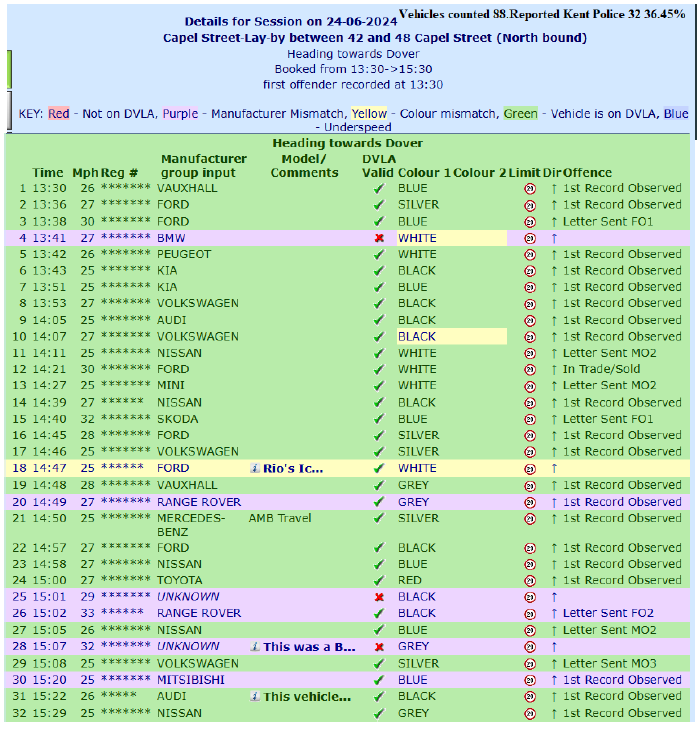Screen dimensions: 700x734
Task: Click direction arrow in PEUGEOT row
Action: click(554, 255)
